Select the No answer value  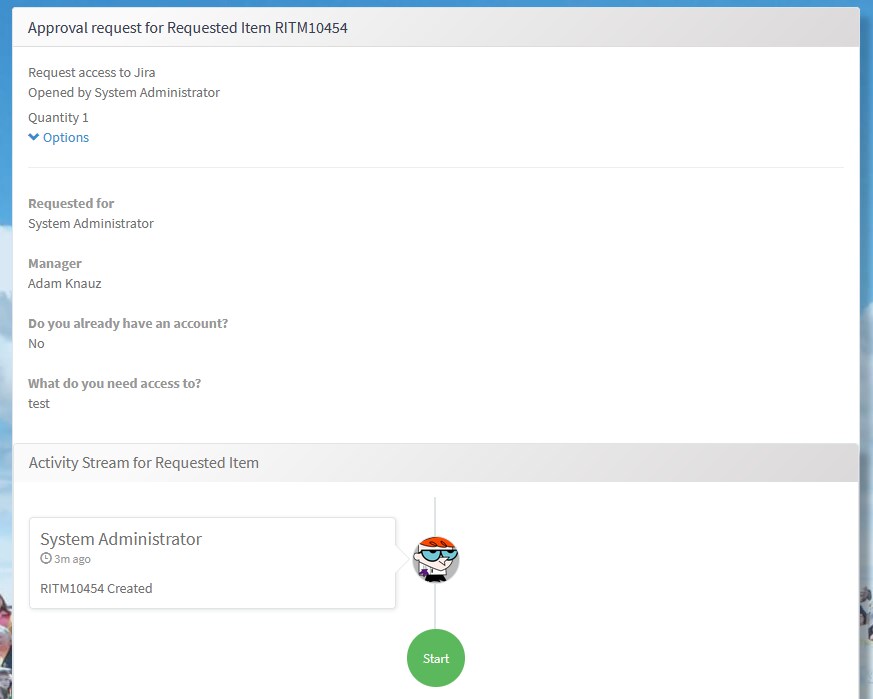coord(37,343)
